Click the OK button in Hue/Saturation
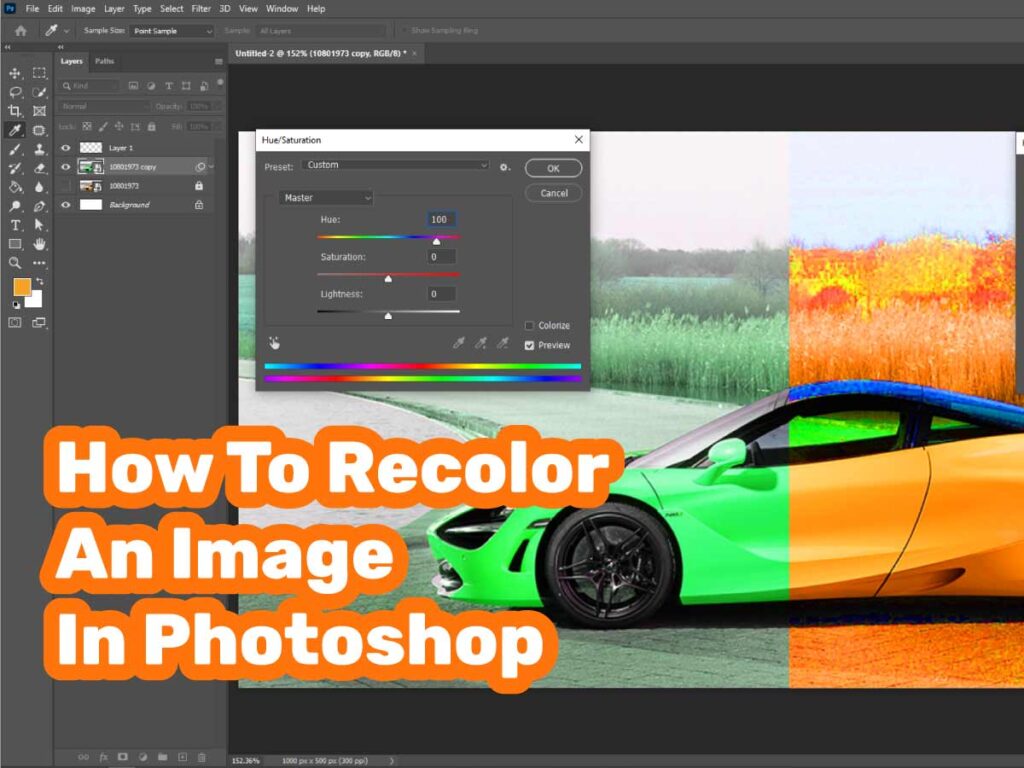This screenshot has height=768, width=1024. coord(553,168)
